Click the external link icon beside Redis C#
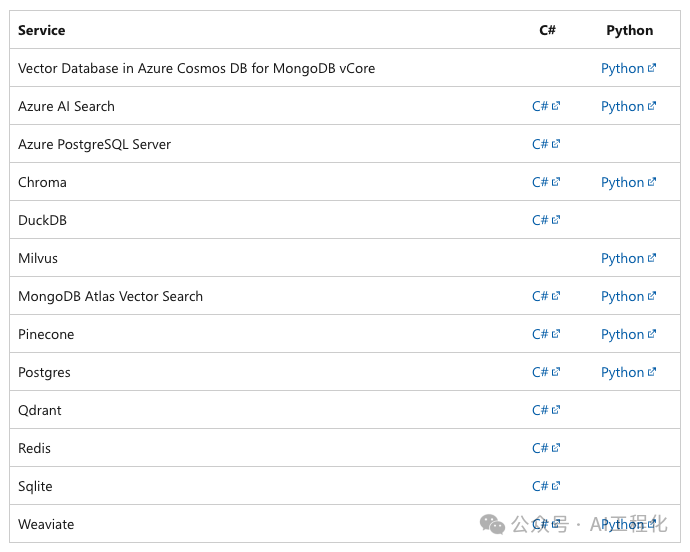This screenshot has width=690, height=552. [x=556, y=448]
